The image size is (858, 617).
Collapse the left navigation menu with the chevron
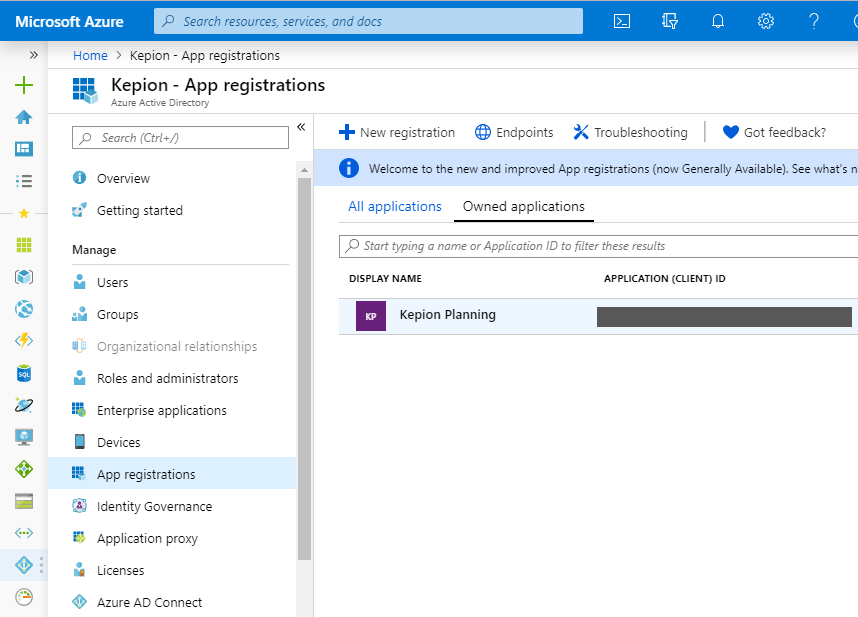(x=301, y=127)
